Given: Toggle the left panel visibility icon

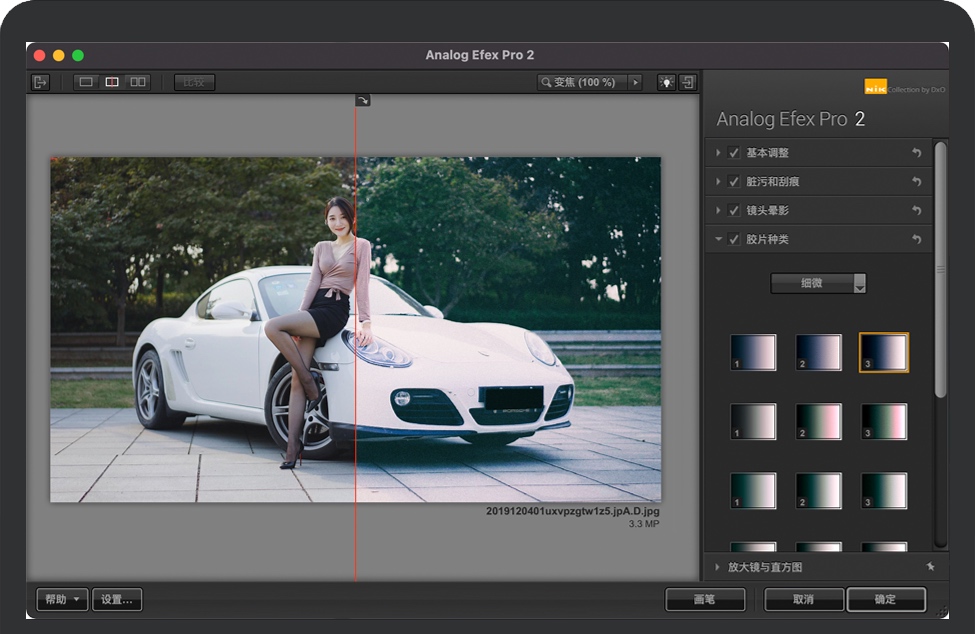Looking at the screenshot, I should point(40,82).
